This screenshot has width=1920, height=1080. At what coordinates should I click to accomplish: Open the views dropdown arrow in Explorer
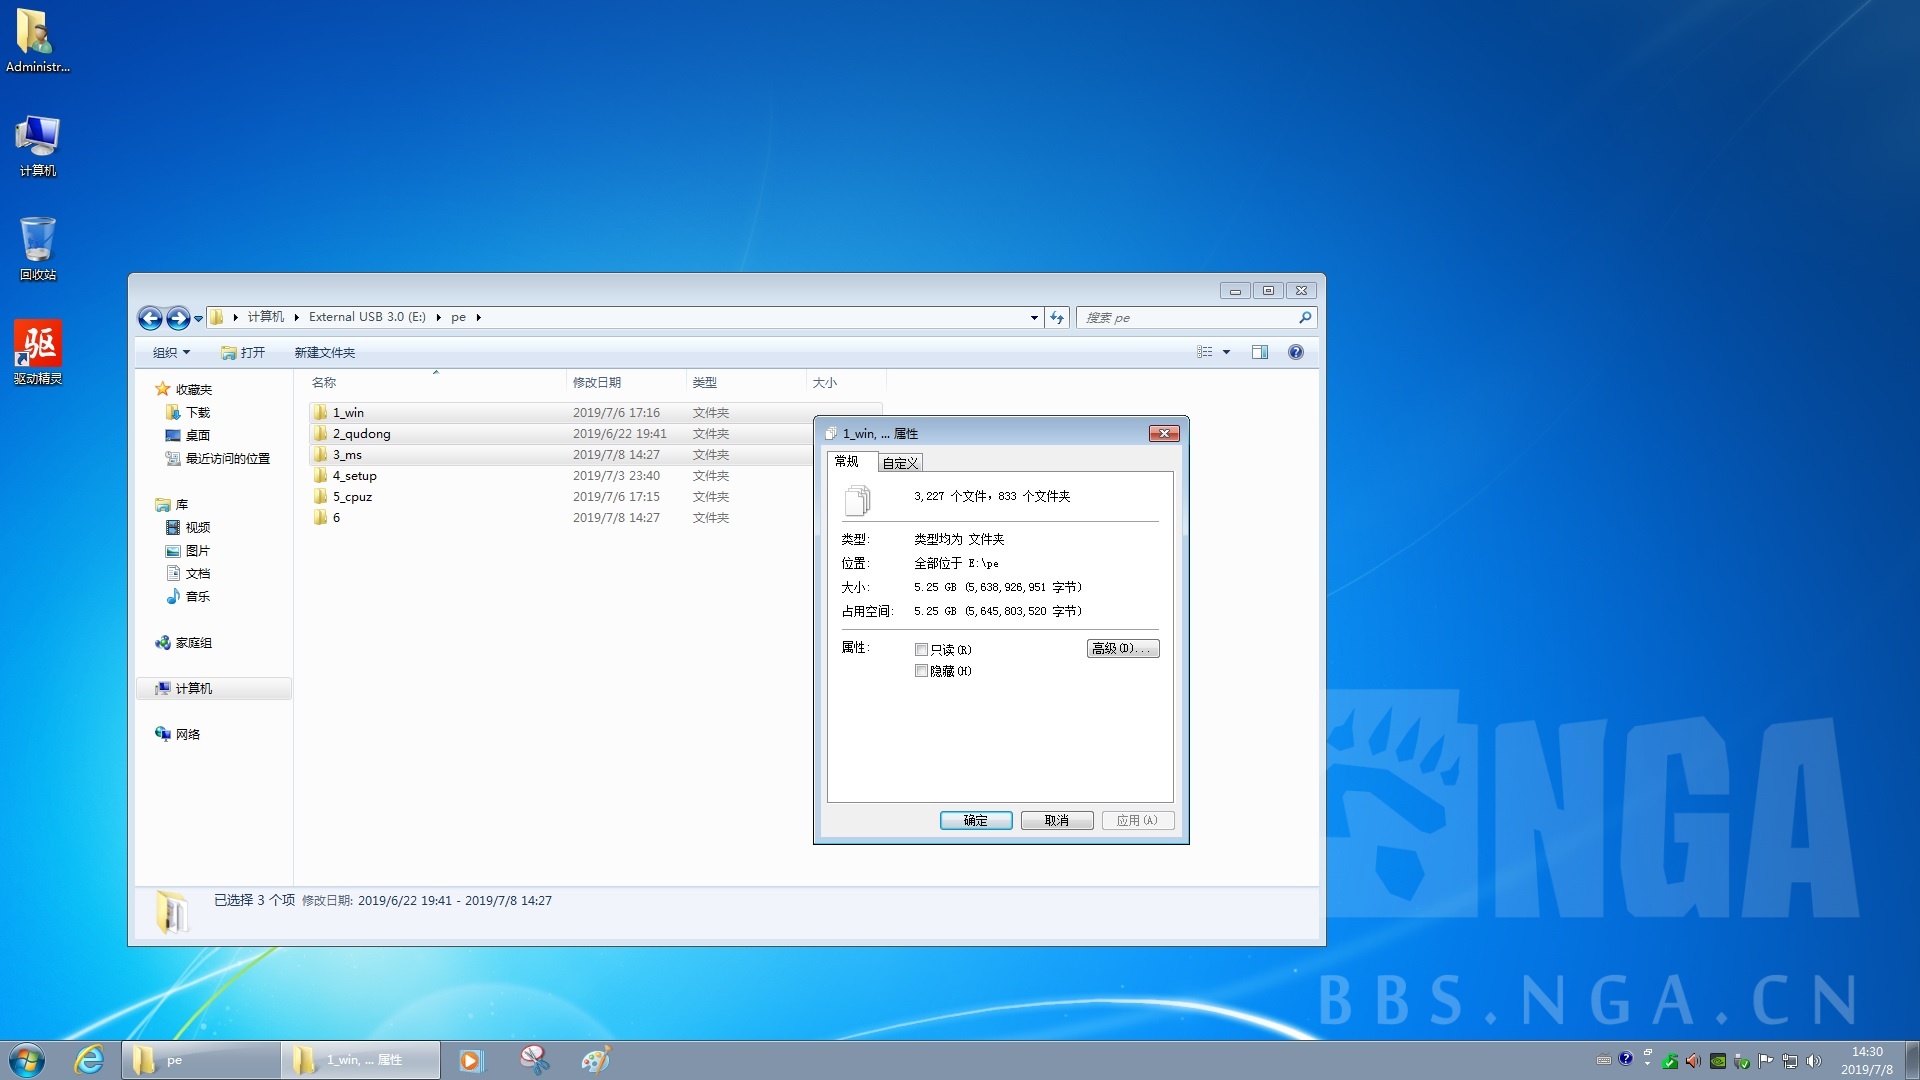[x=1227, y=352]
